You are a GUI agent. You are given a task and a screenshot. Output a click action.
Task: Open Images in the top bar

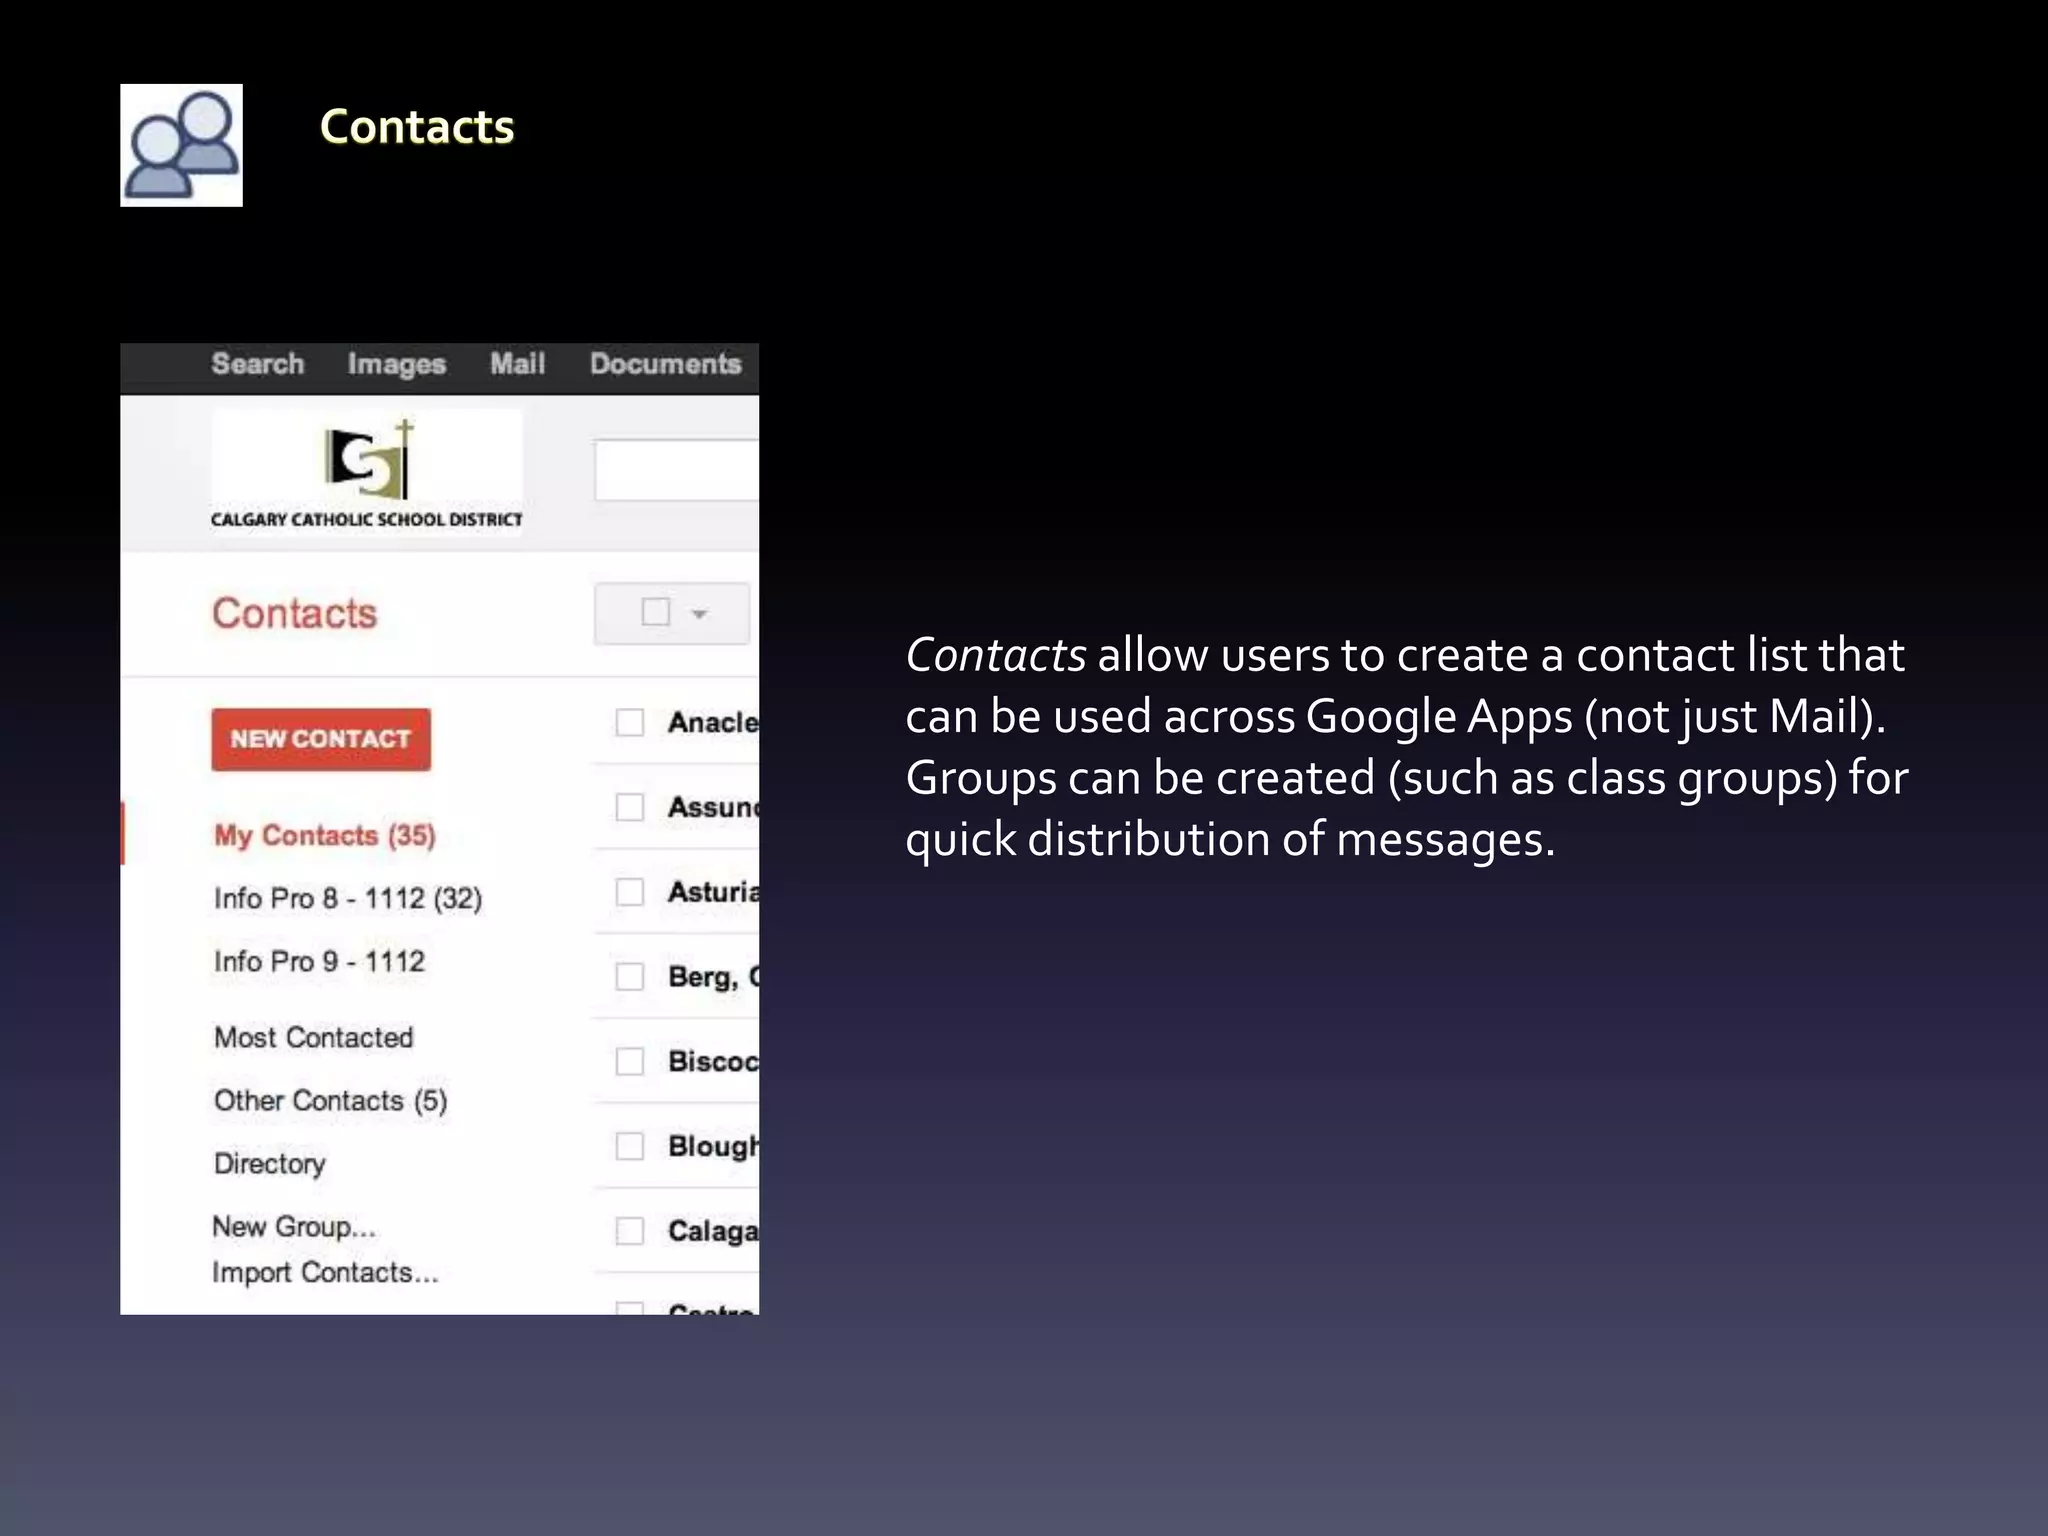396,364
